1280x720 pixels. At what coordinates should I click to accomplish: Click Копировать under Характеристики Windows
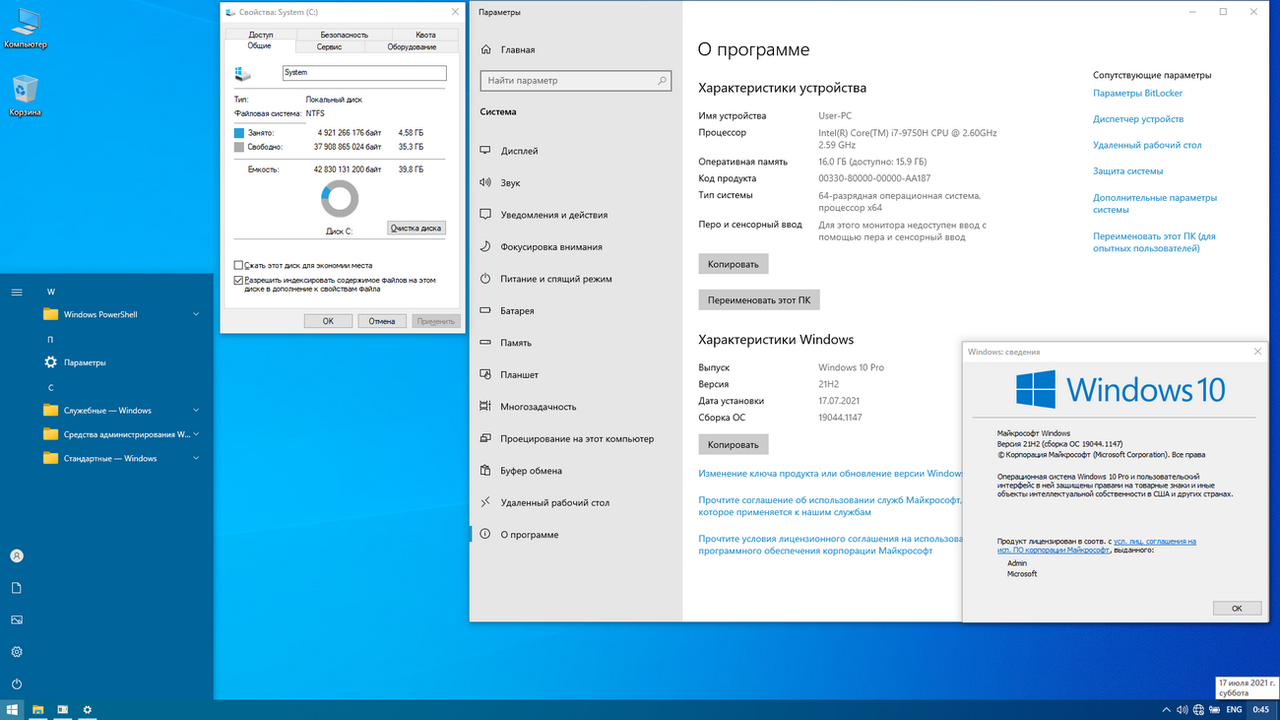point(733,444)
